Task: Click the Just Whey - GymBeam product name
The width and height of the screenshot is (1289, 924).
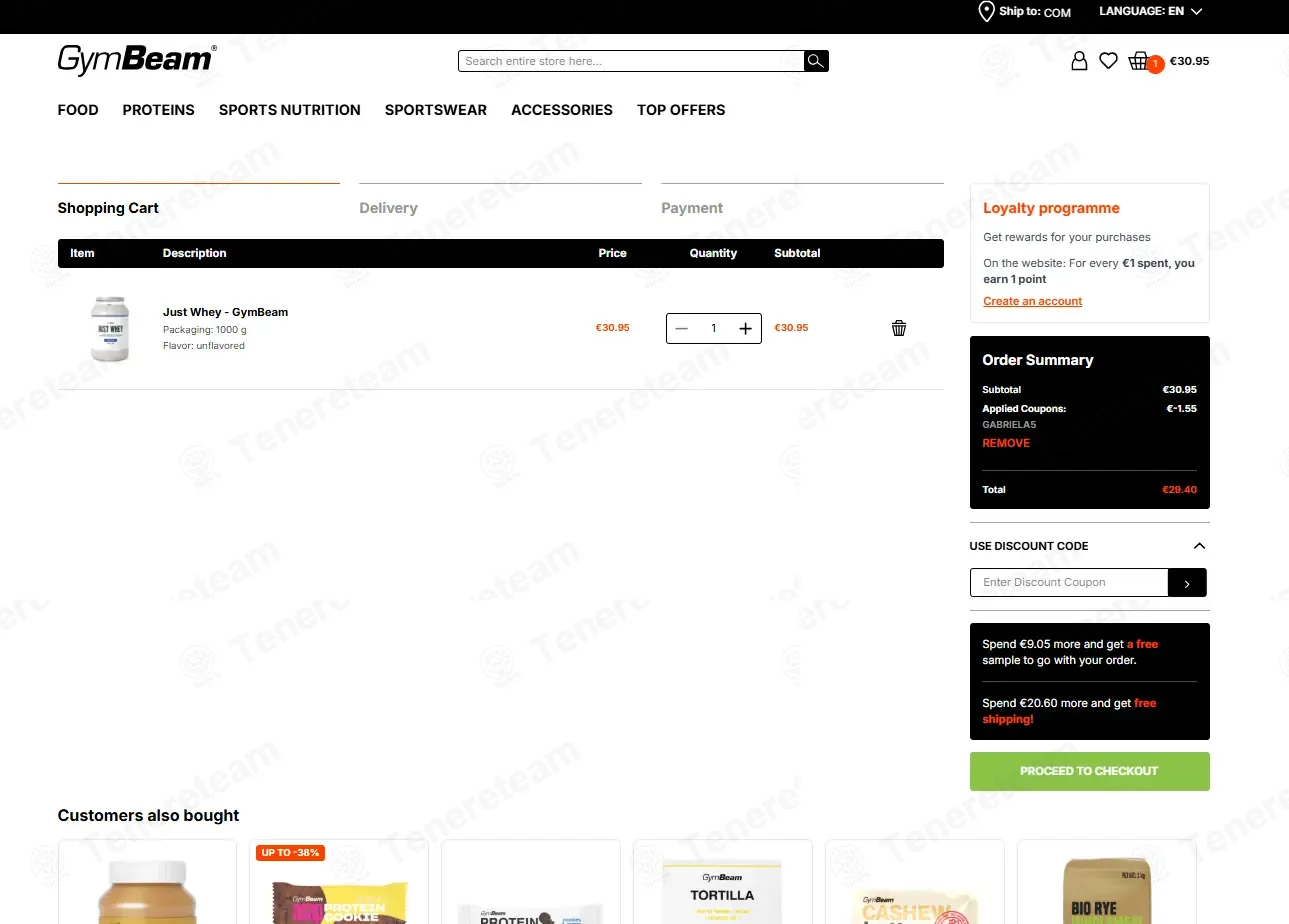Action: point(225,312)
